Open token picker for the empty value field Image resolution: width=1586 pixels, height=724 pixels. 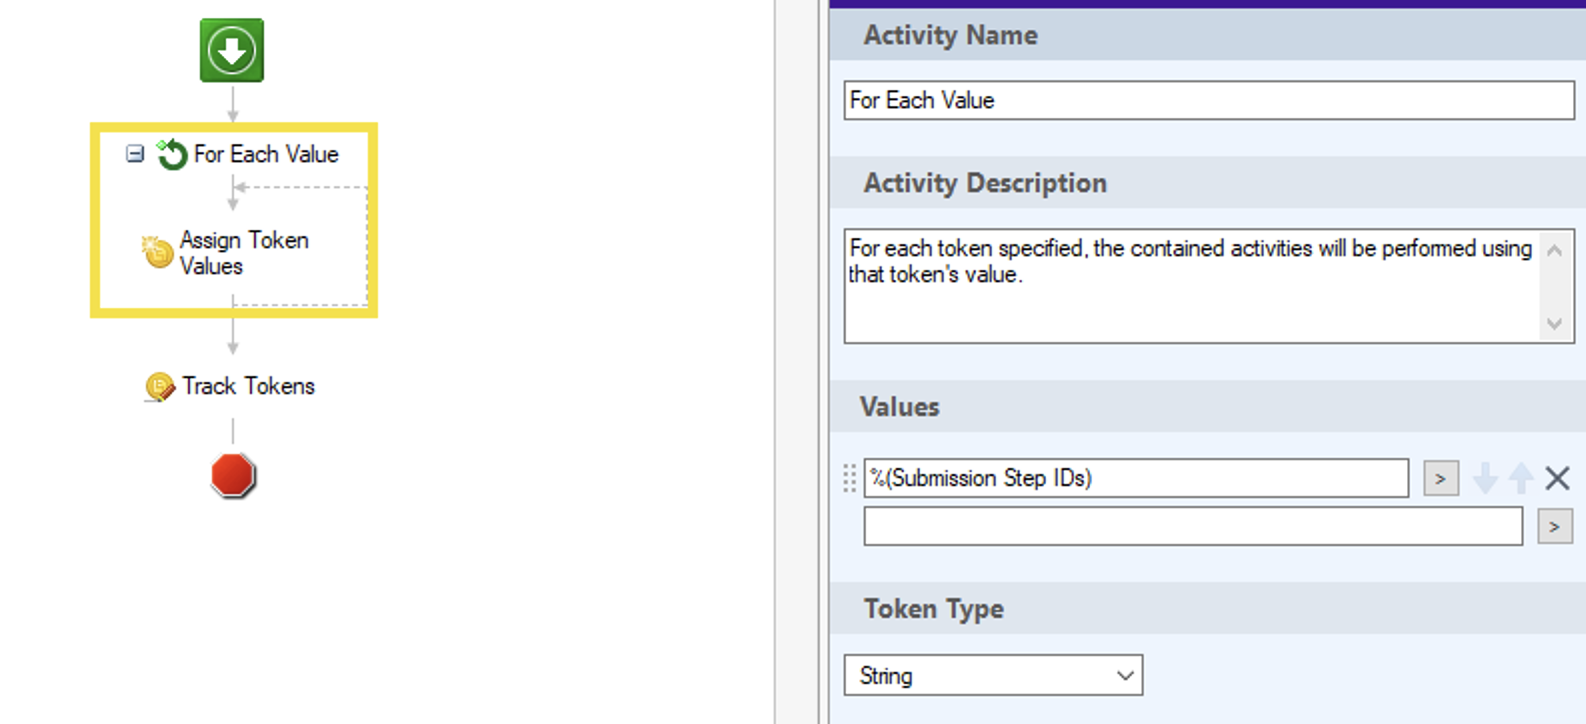click(1554, 526)
